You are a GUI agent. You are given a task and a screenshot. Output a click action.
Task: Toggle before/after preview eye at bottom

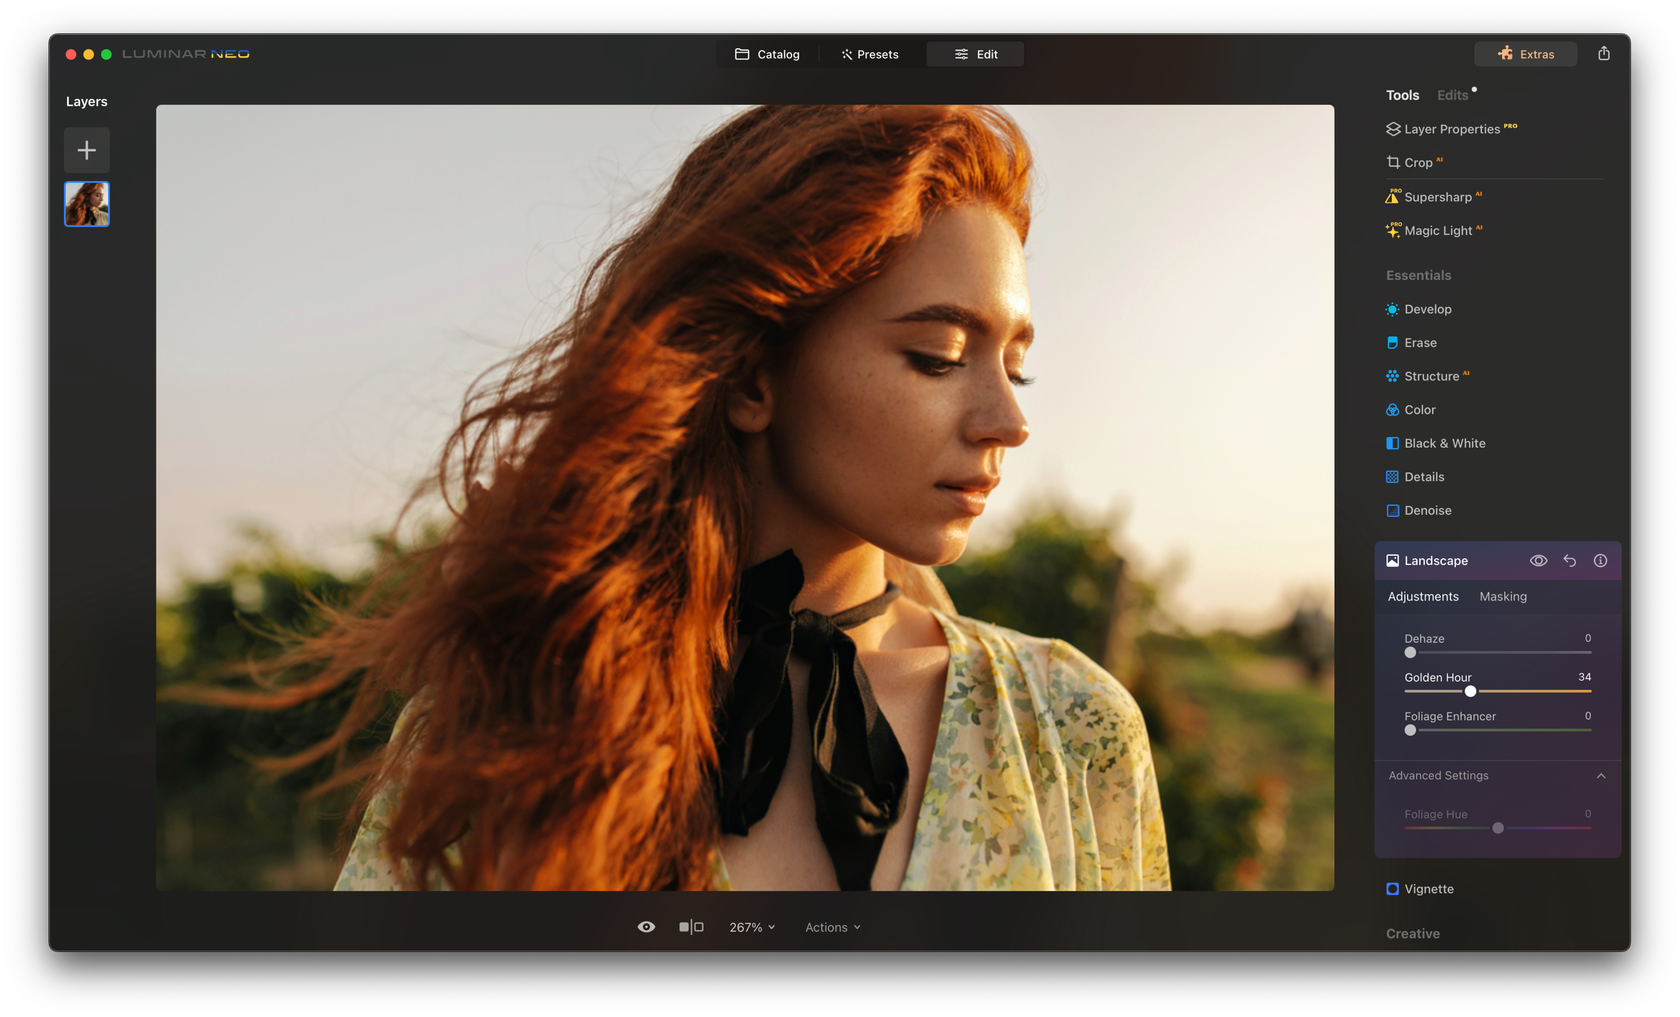[645, 927]
